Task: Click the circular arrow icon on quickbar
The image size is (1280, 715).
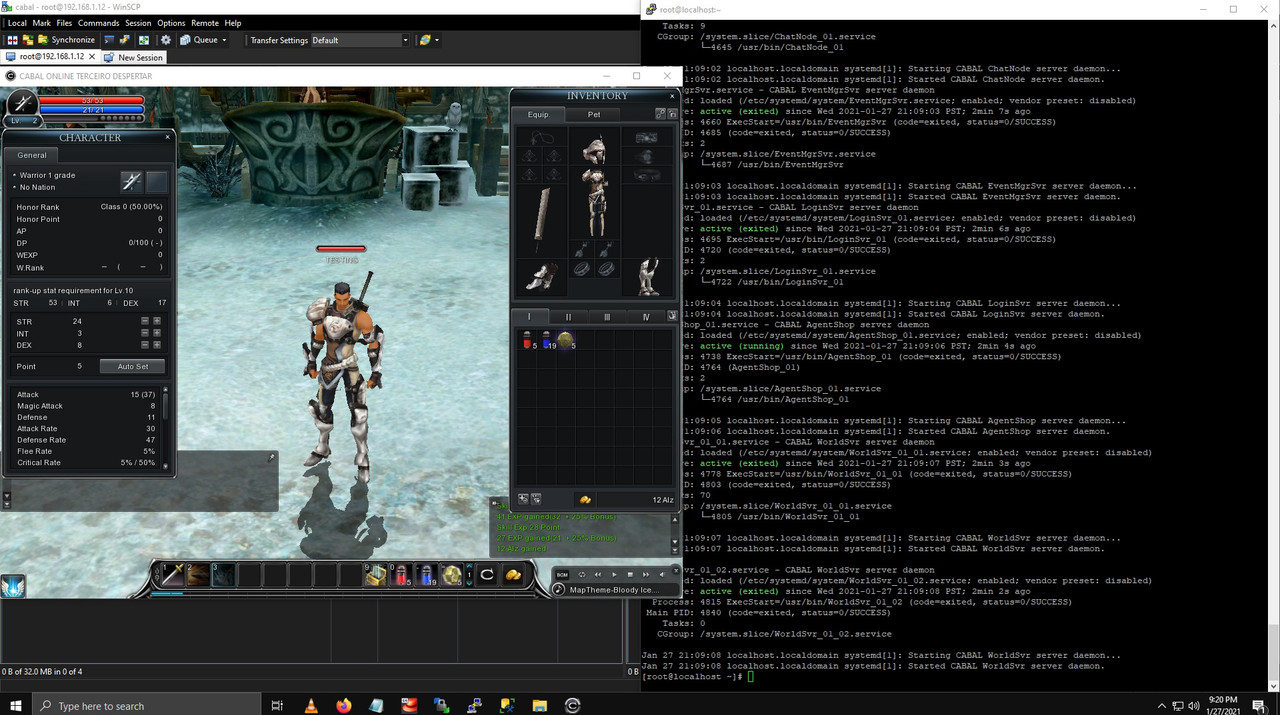Action: pos(486,574)
